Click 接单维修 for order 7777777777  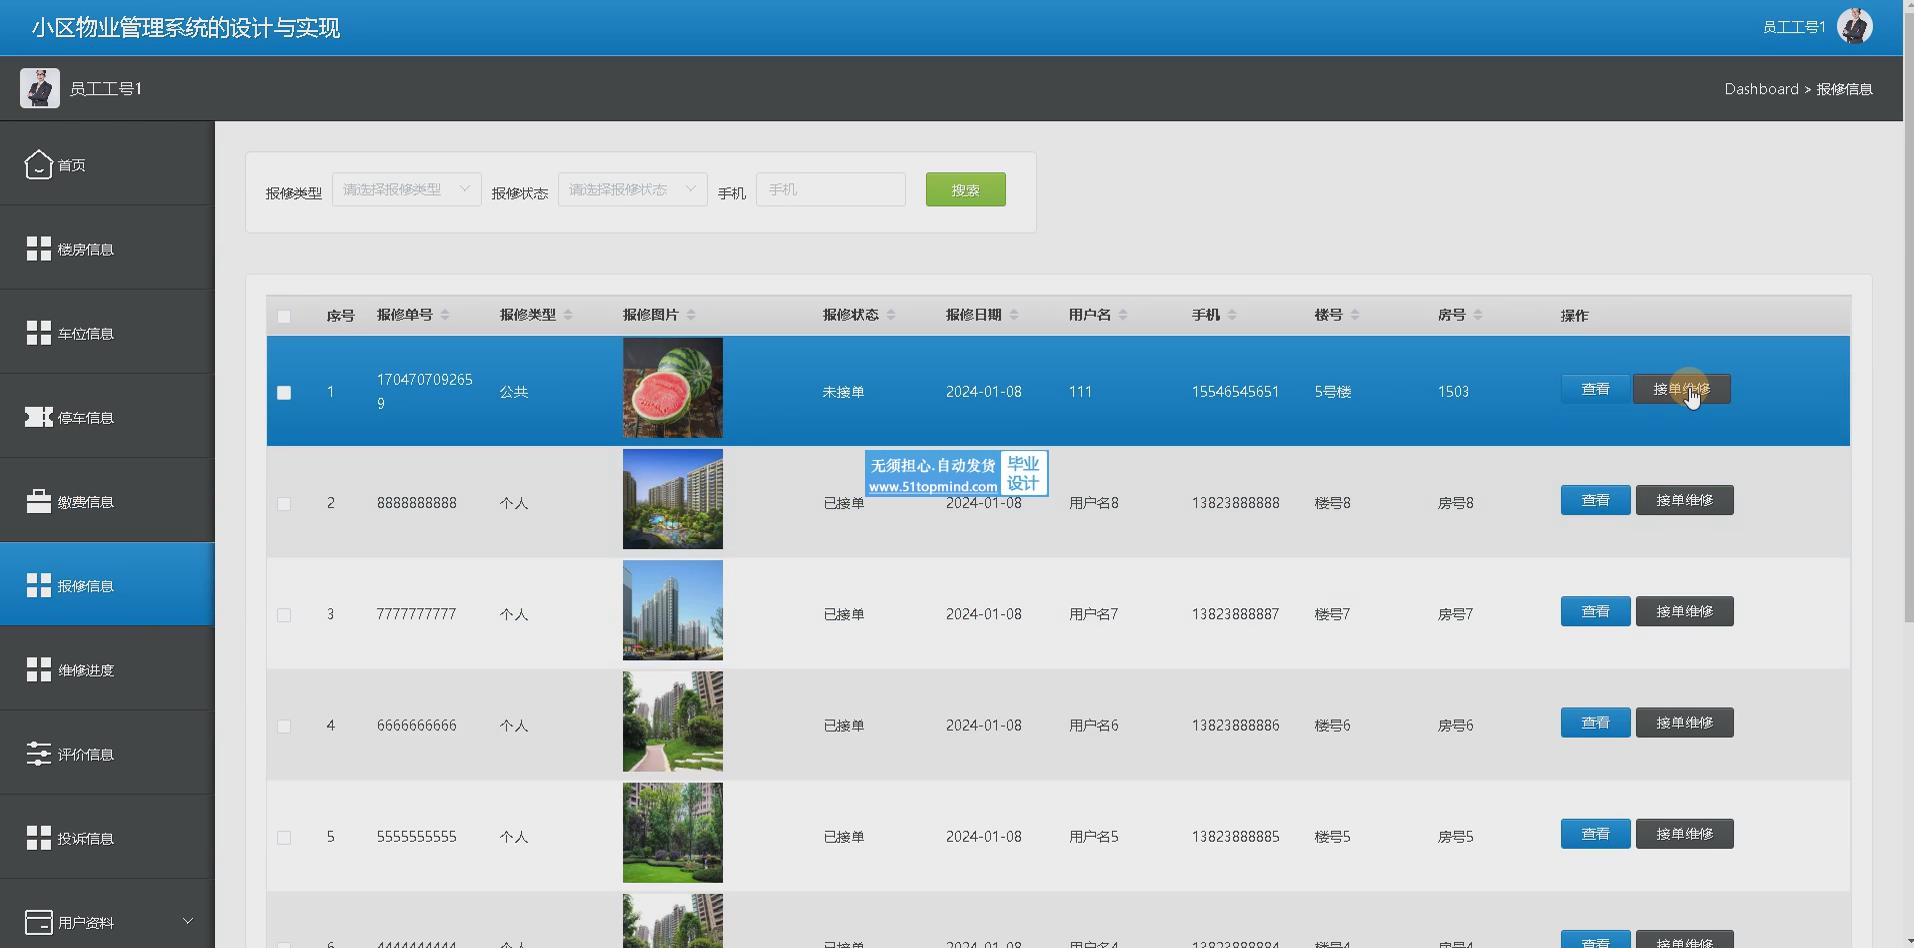coord(1684,611)
